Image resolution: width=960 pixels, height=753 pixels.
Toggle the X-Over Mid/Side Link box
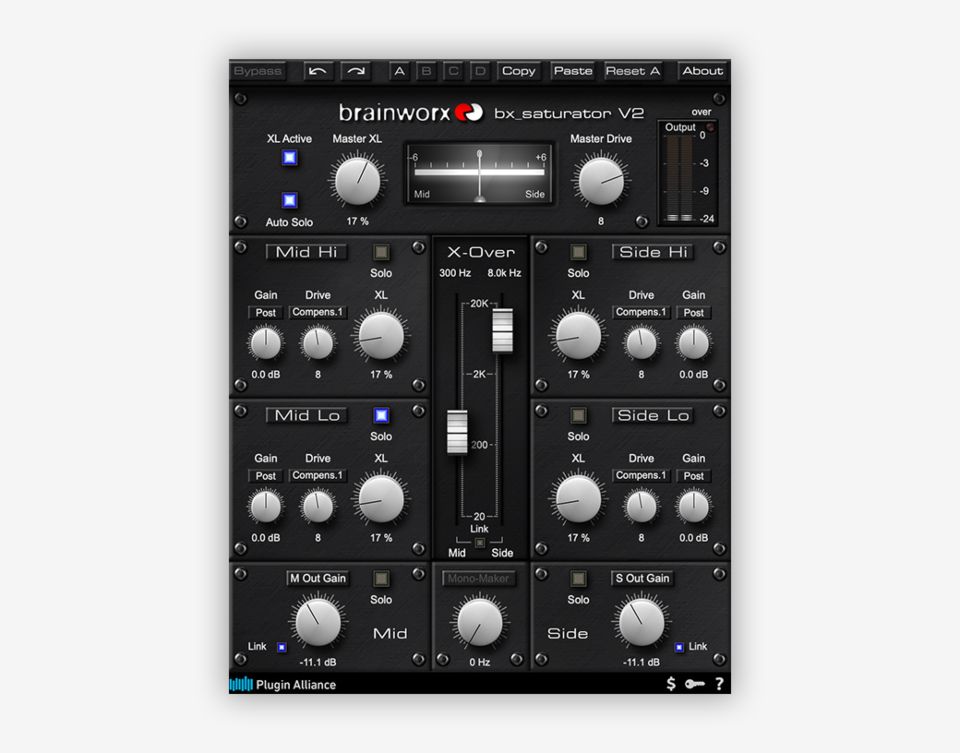coord(480,543)
